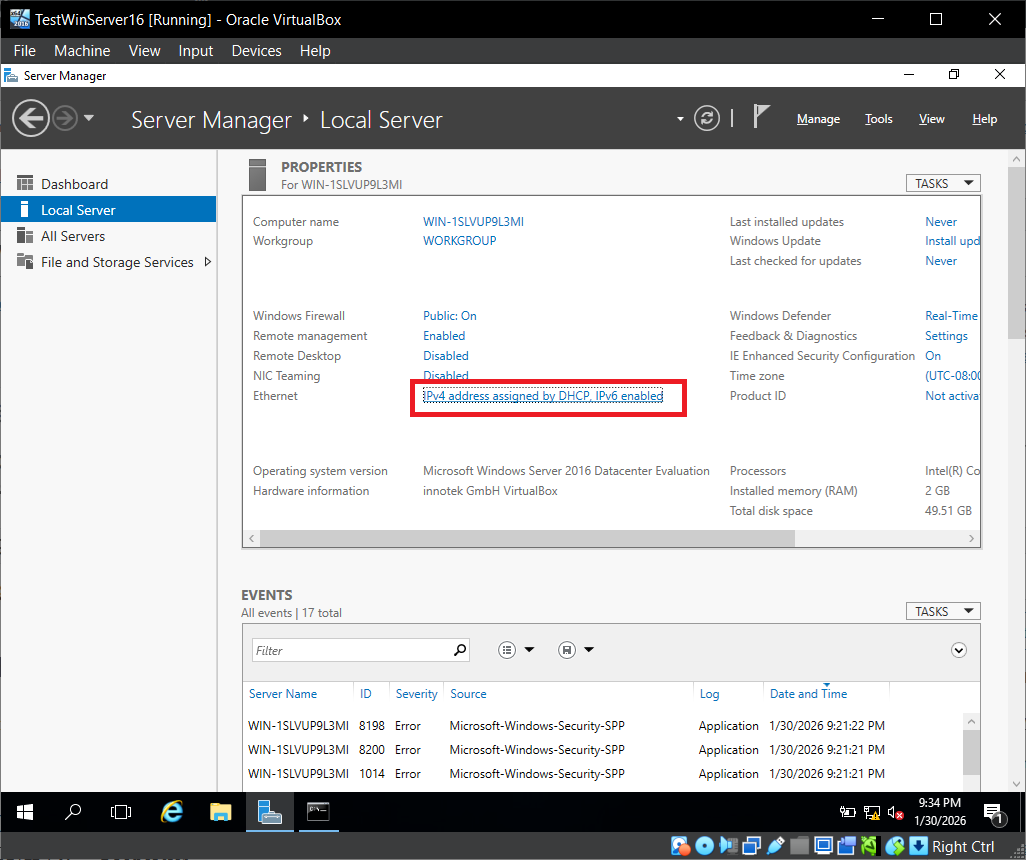
Task: Open the Tools menu
Action: pos(878,119)
